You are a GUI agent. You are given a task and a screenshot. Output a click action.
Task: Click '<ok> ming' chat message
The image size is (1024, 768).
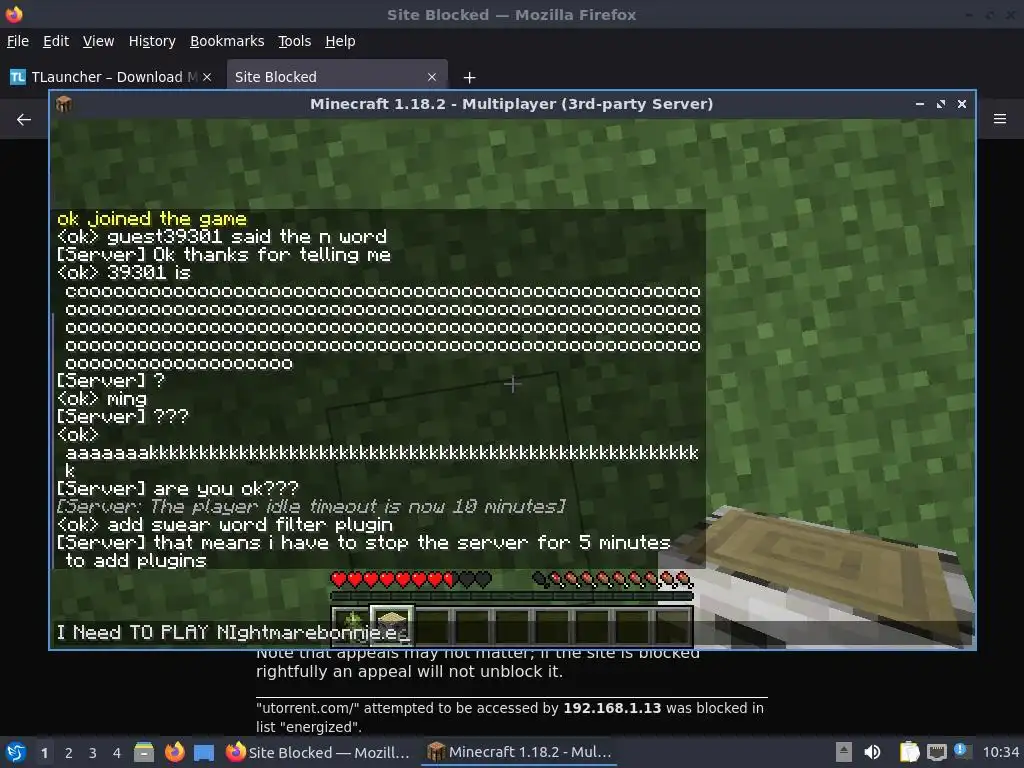pyautogui.click(x=101, y=398)
